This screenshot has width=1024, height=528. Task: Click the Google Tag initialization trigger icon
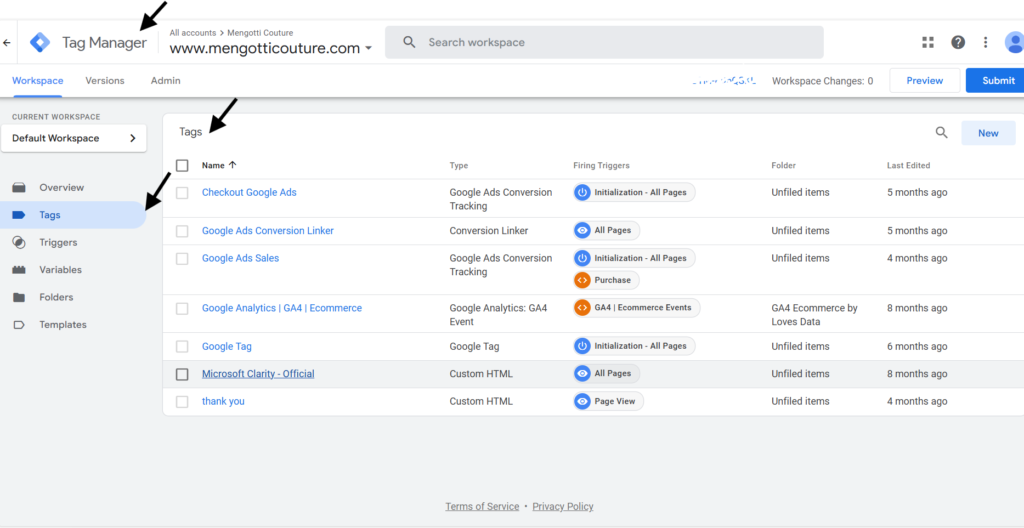[583, 346]
